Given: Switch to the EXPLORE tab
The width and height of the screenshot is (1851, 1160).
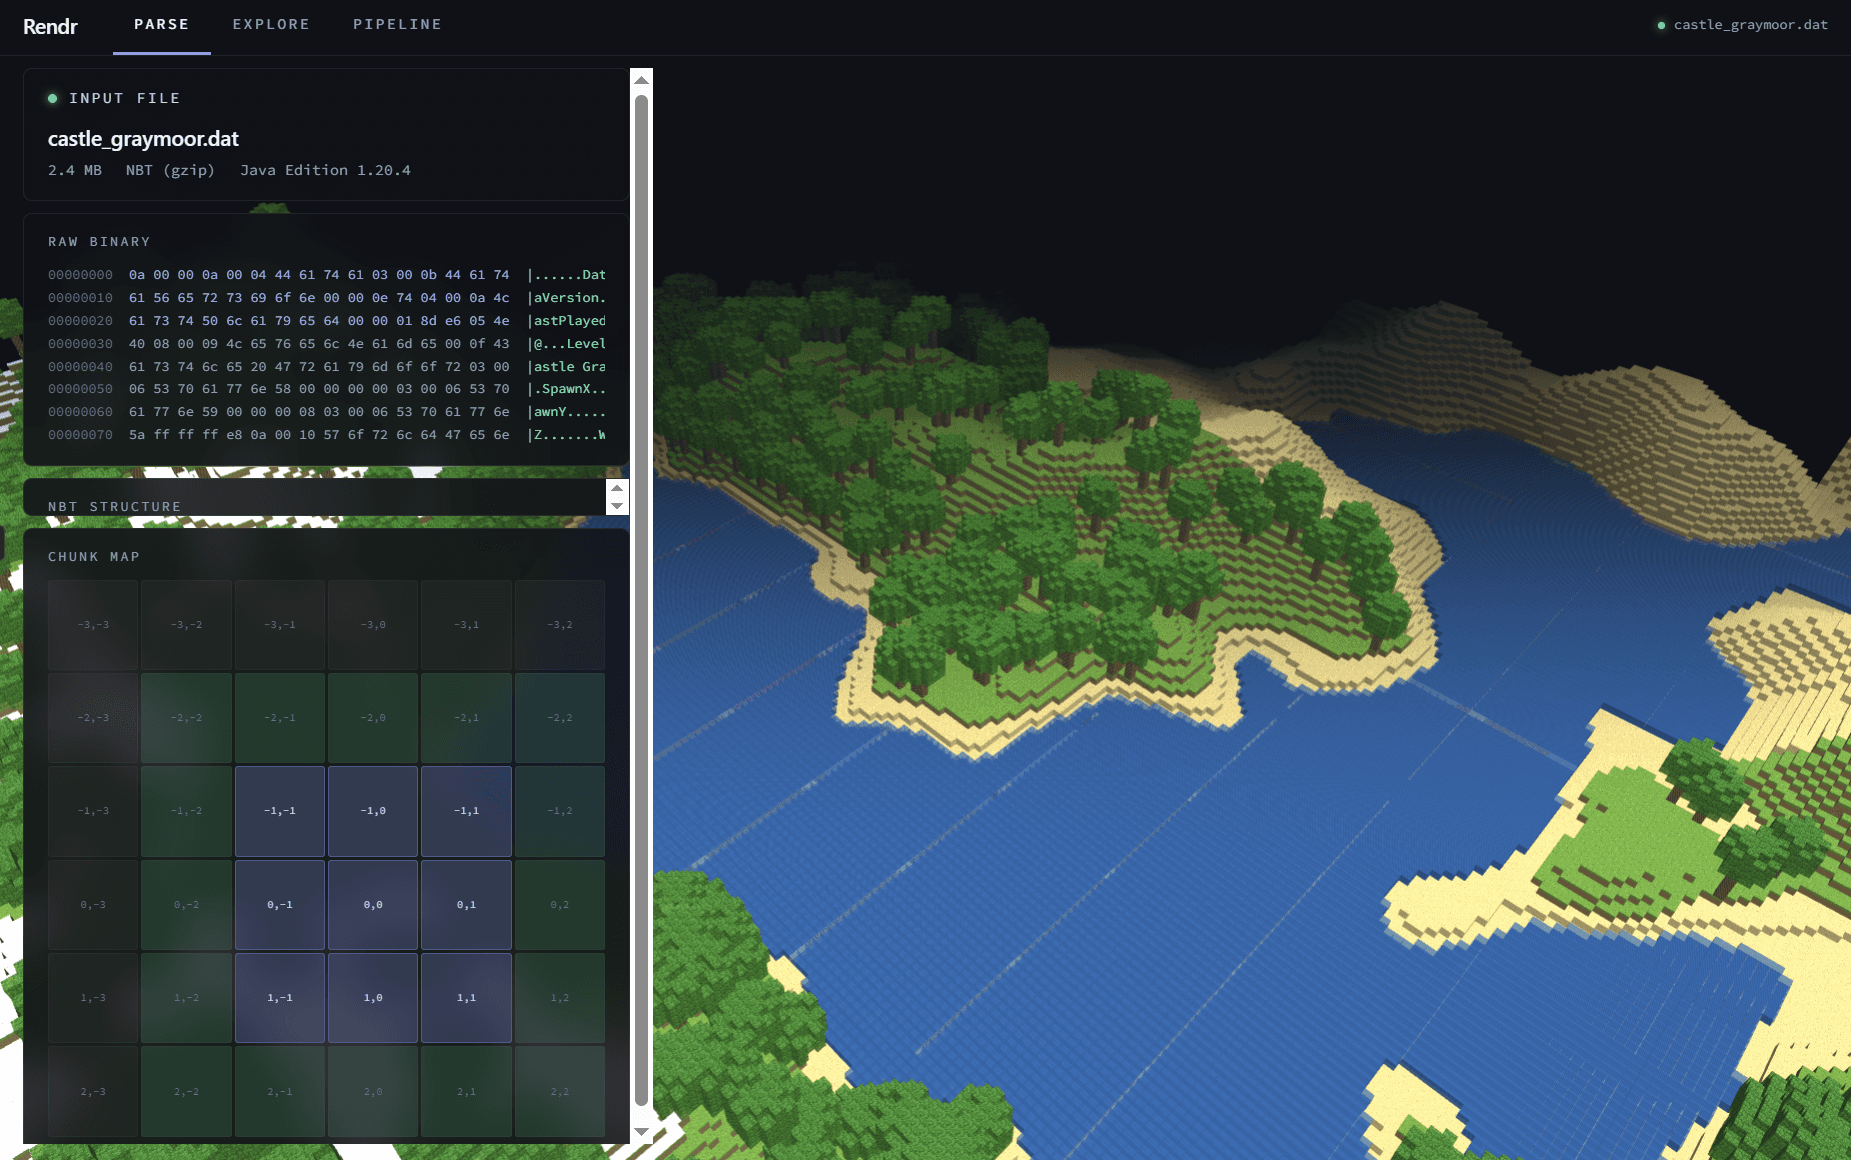Looking at the screenshot, I should pos(271,25).
